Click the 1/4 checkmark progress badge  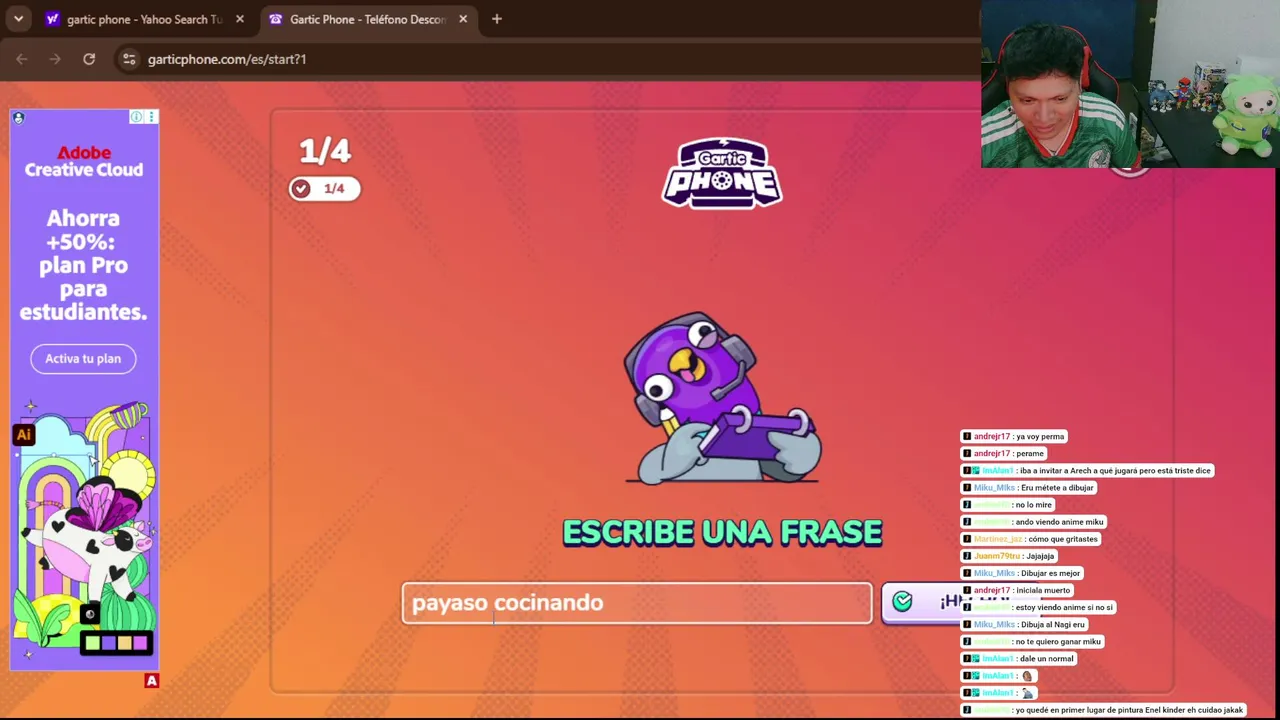click(324, 188)
